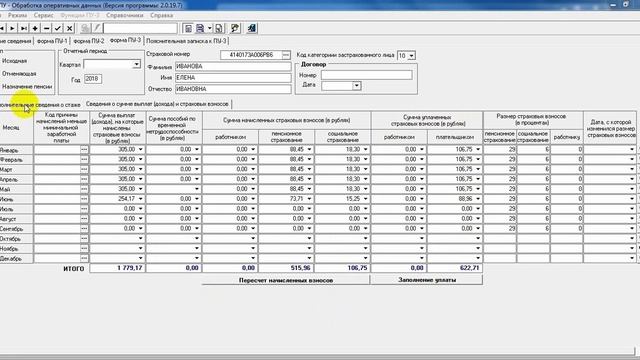Click the Год field showing 2018

point(93,79)
